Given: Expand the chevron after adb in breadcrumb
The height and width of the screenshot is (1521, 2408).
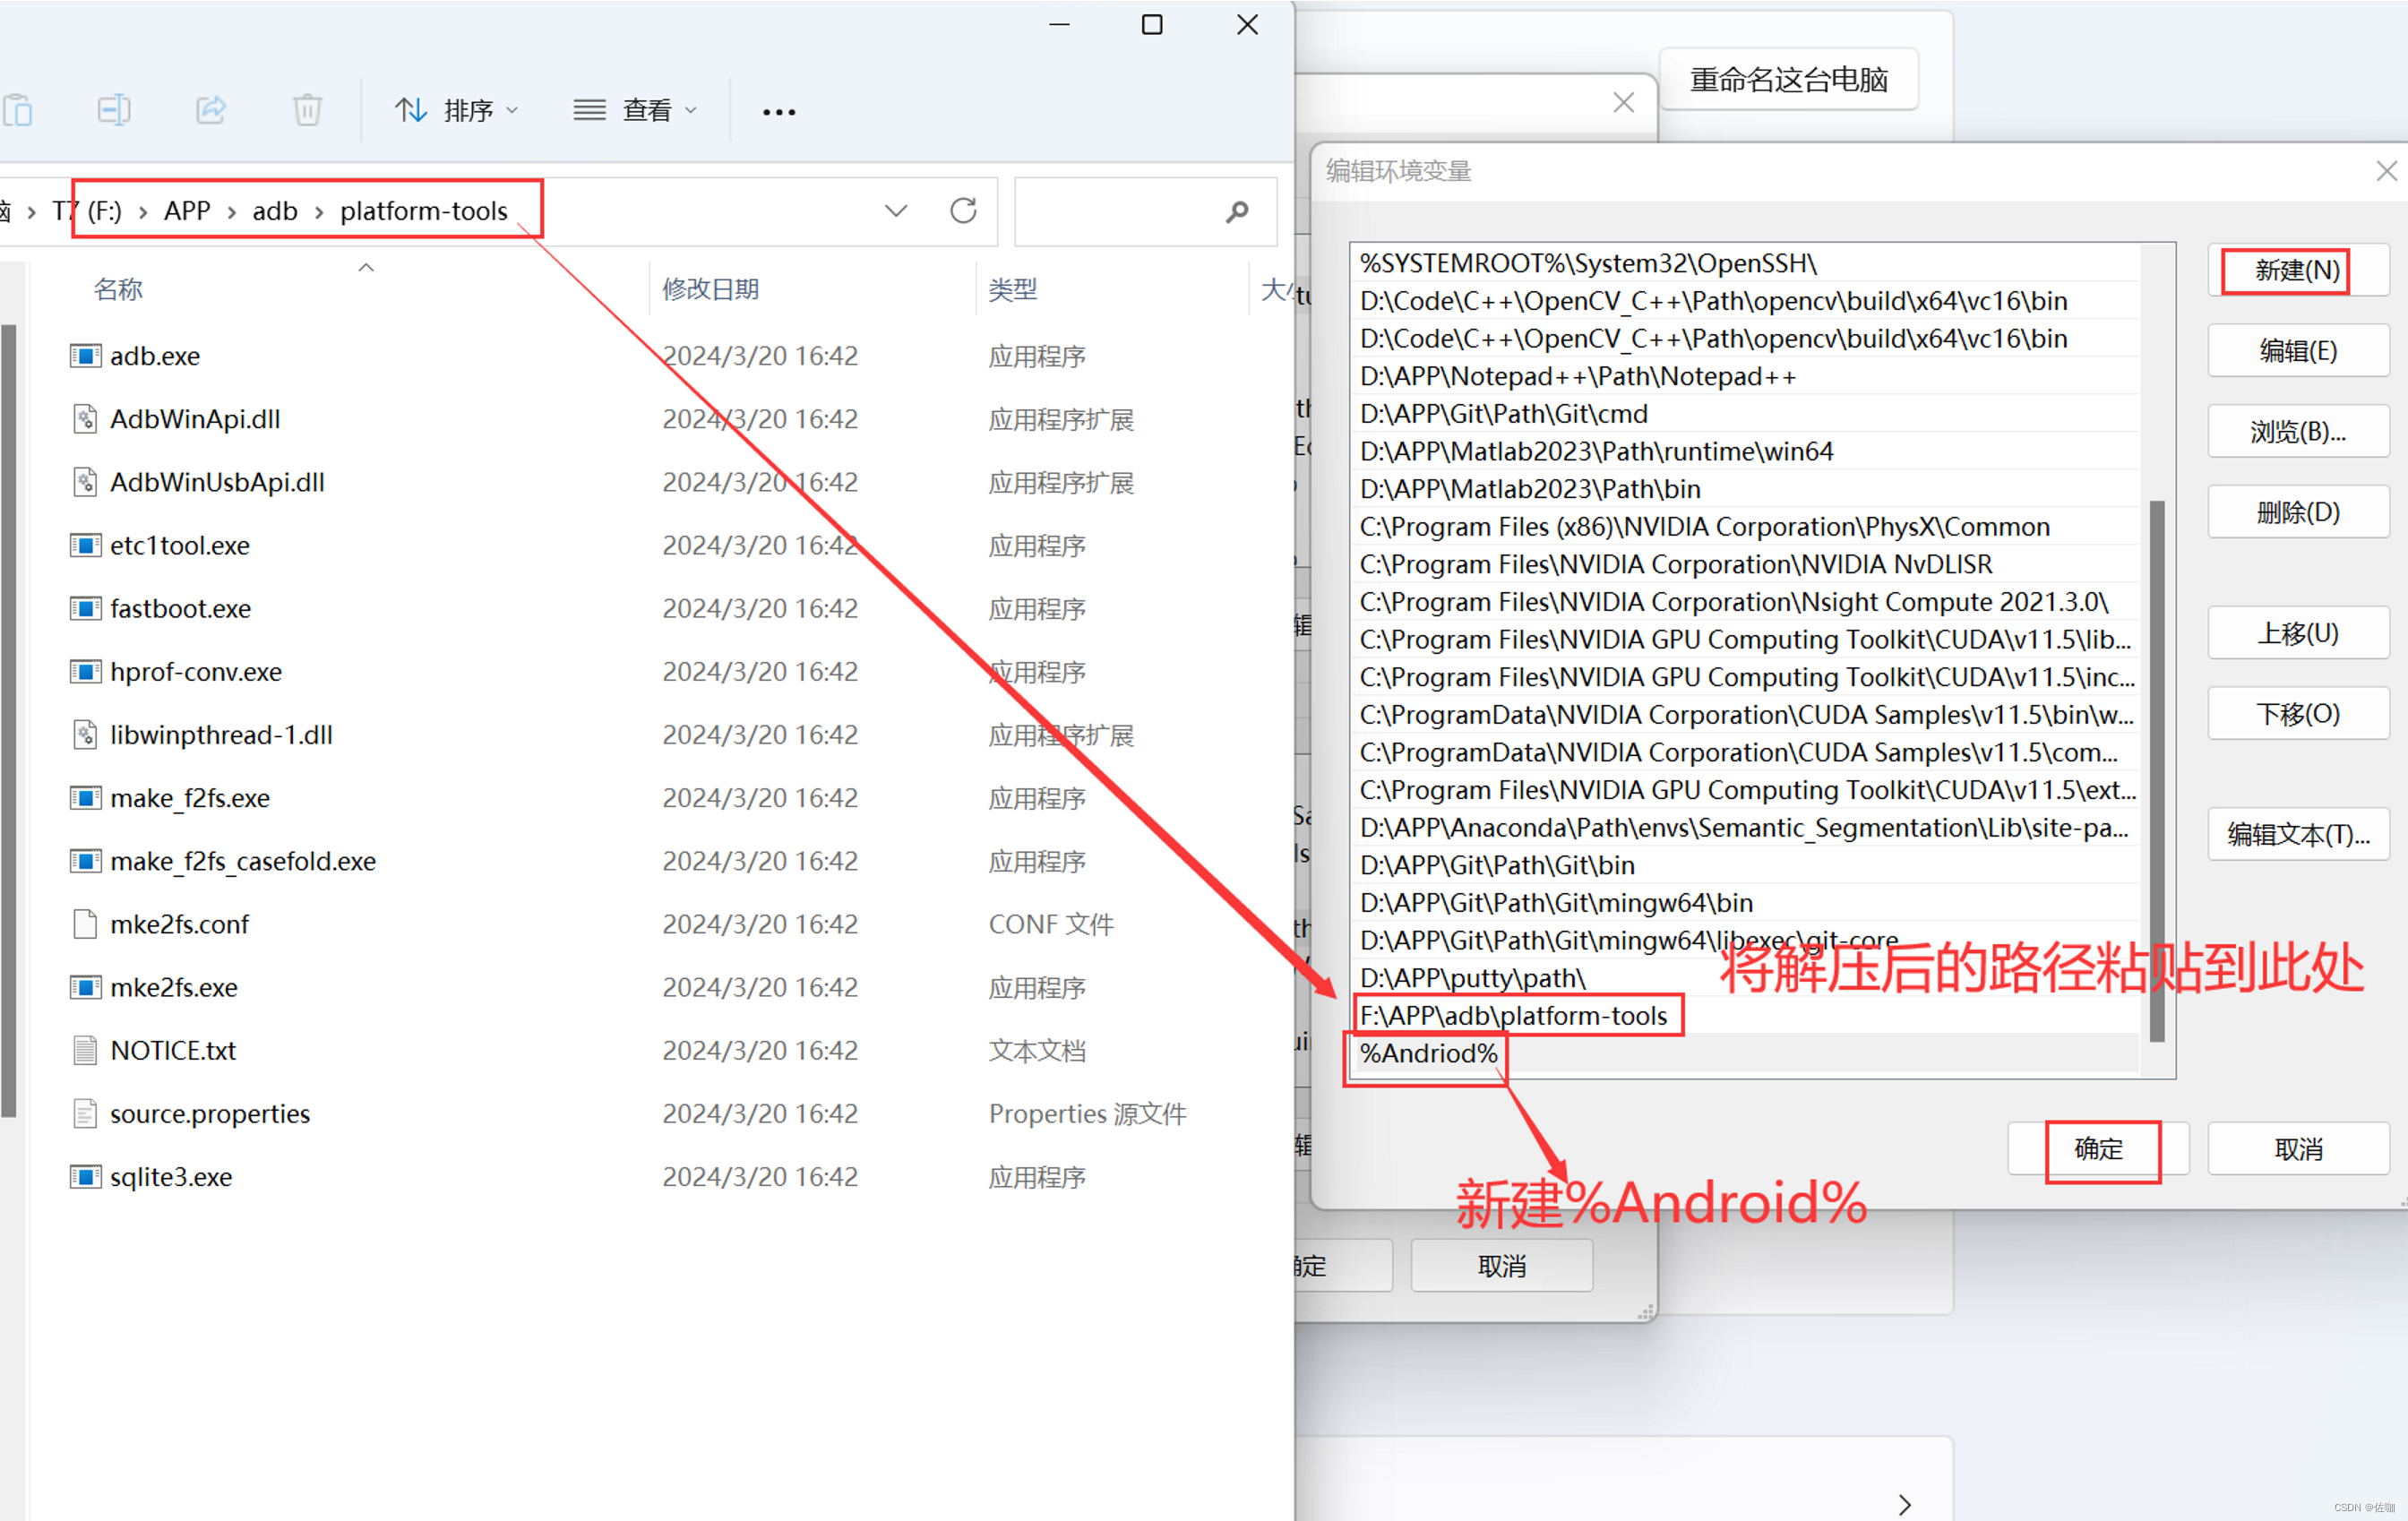Looking at the screenshot, I should [x=319, y=212].
